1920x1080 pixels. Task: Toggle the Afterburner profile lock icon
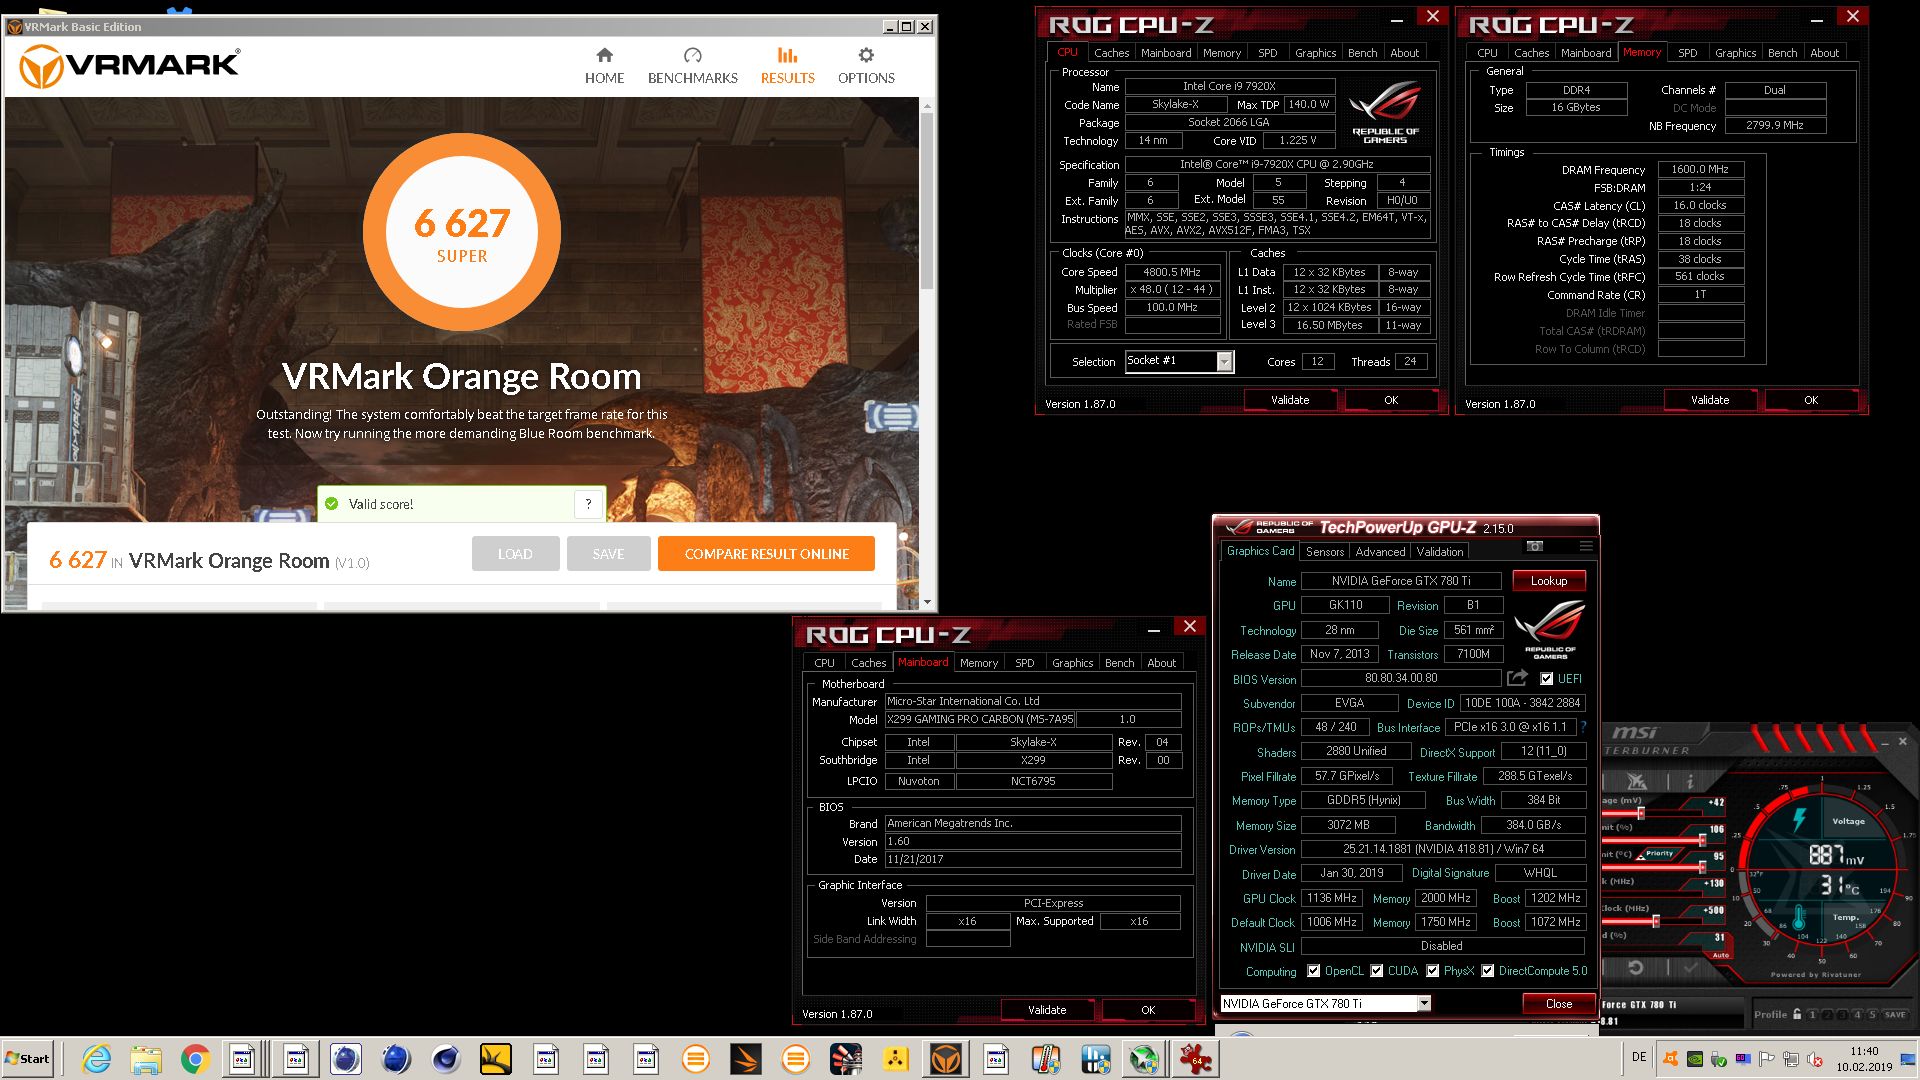pos(1797,1014)
